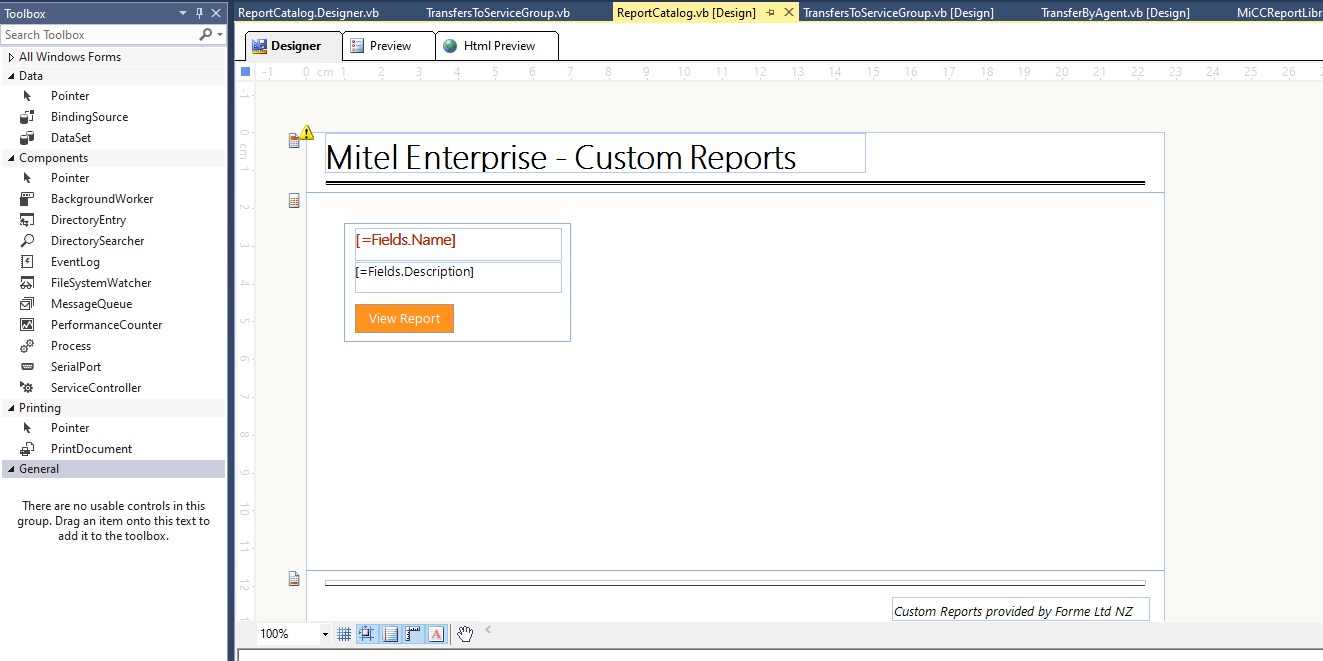Click the report selector square at ruler corner
Image resolution: width=1323 pixels, height=661 pixels.
(x=246, y=71)
